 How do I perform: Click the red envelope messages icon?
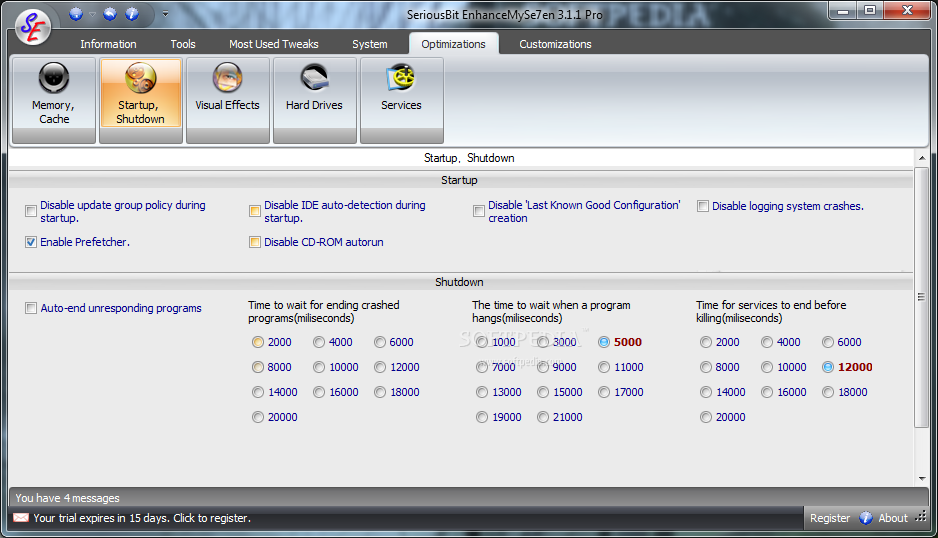coord(21,518)
